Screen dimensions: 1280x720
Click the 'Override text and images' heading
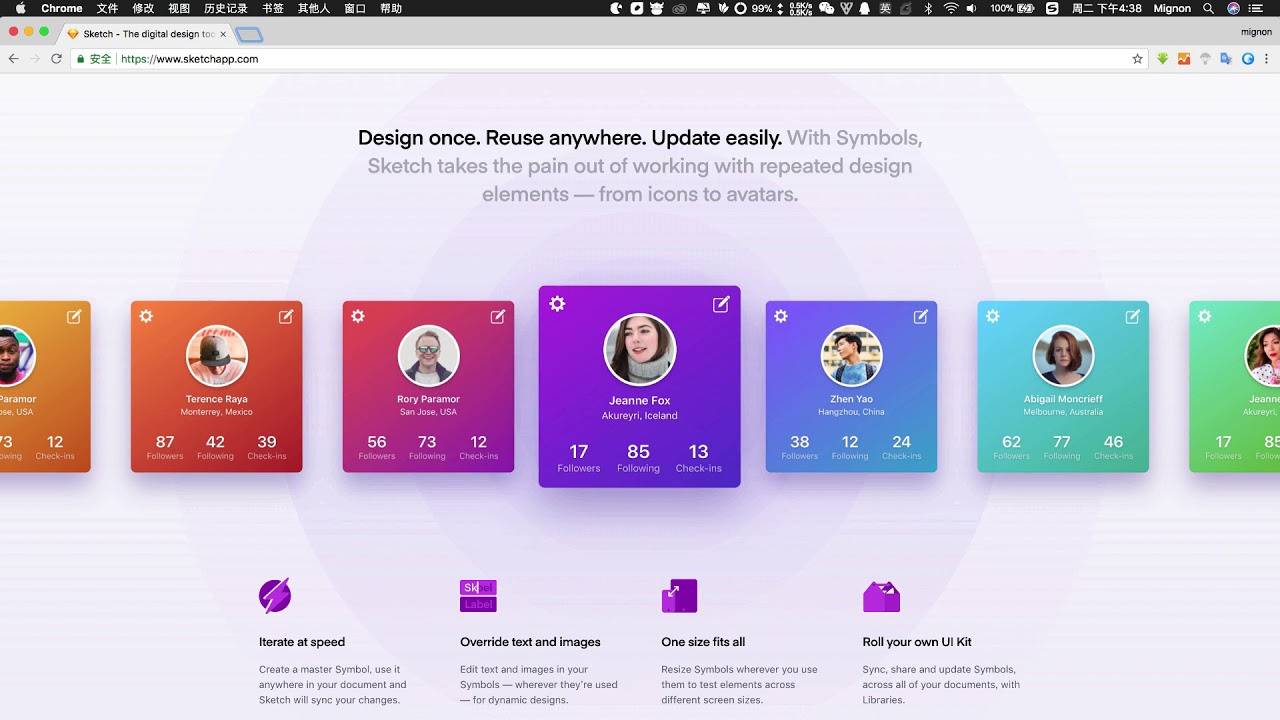530,642
